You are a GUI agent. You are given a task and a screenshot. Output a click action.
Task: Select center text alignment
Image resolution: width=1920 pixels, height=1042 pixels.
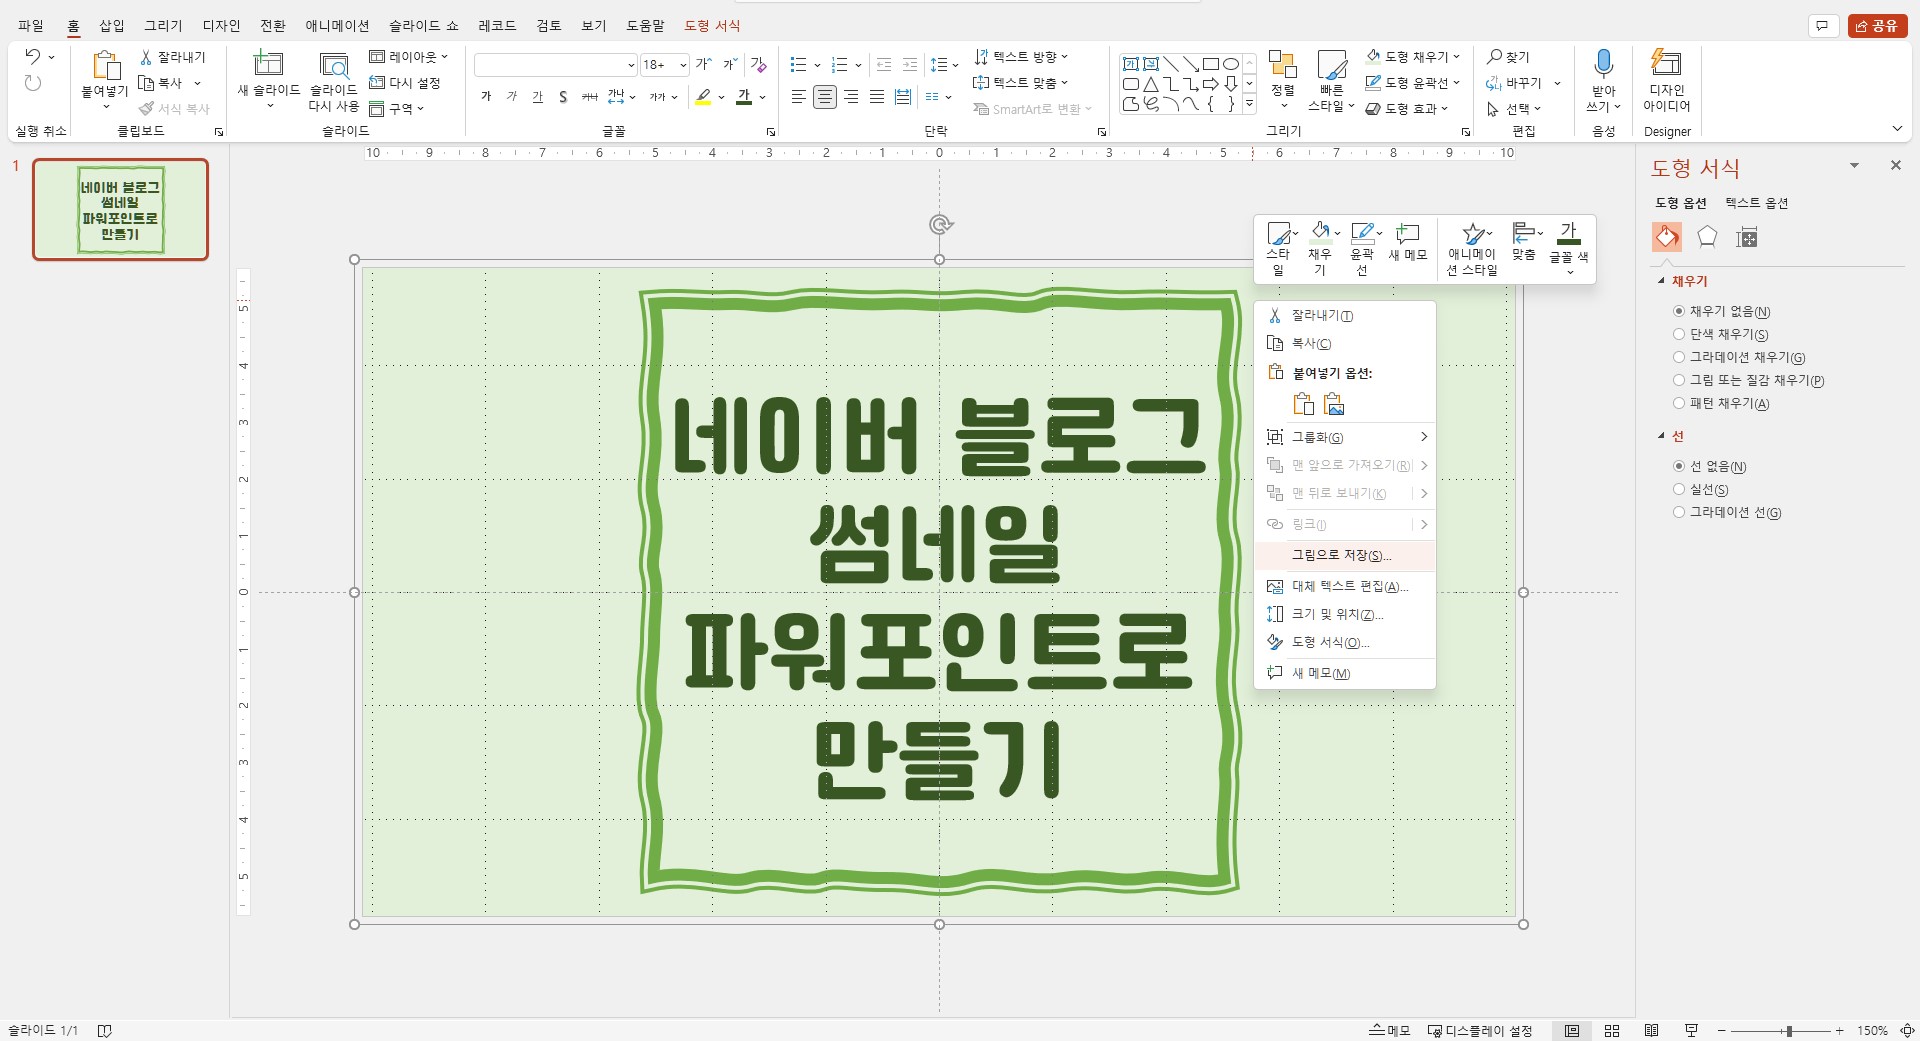825,97
